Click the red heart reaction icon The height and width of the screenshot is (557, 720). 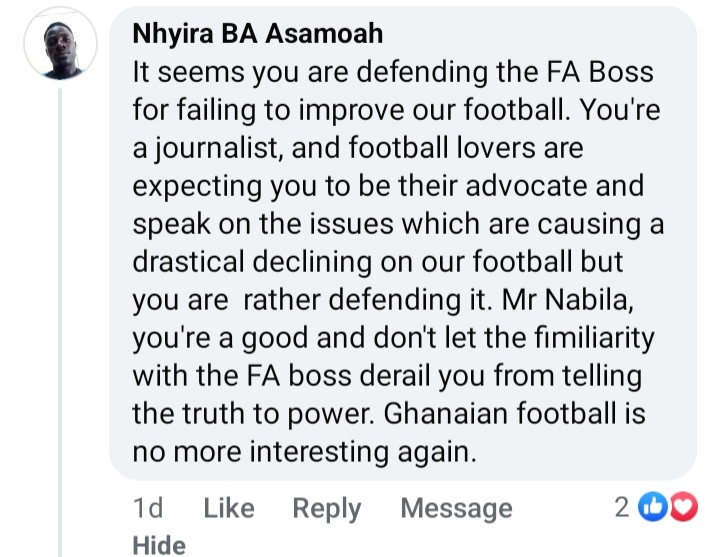click(x=681, y=507)
